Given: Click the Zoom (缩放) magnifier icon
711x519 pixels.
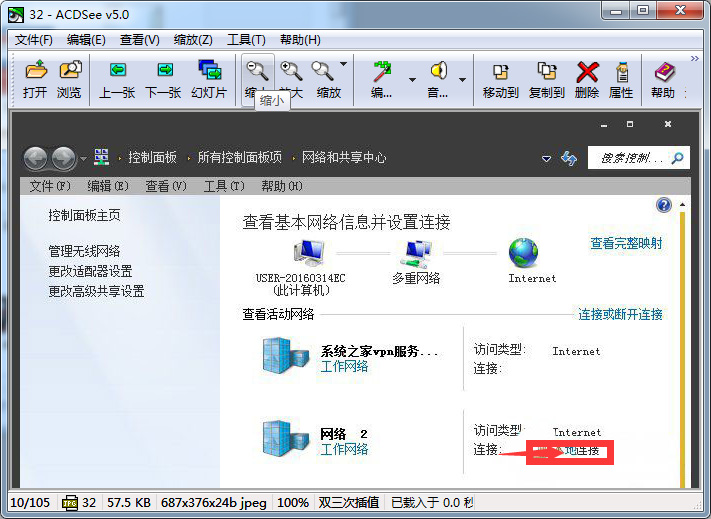Looking at the screenshot, I should pos(322,70).
